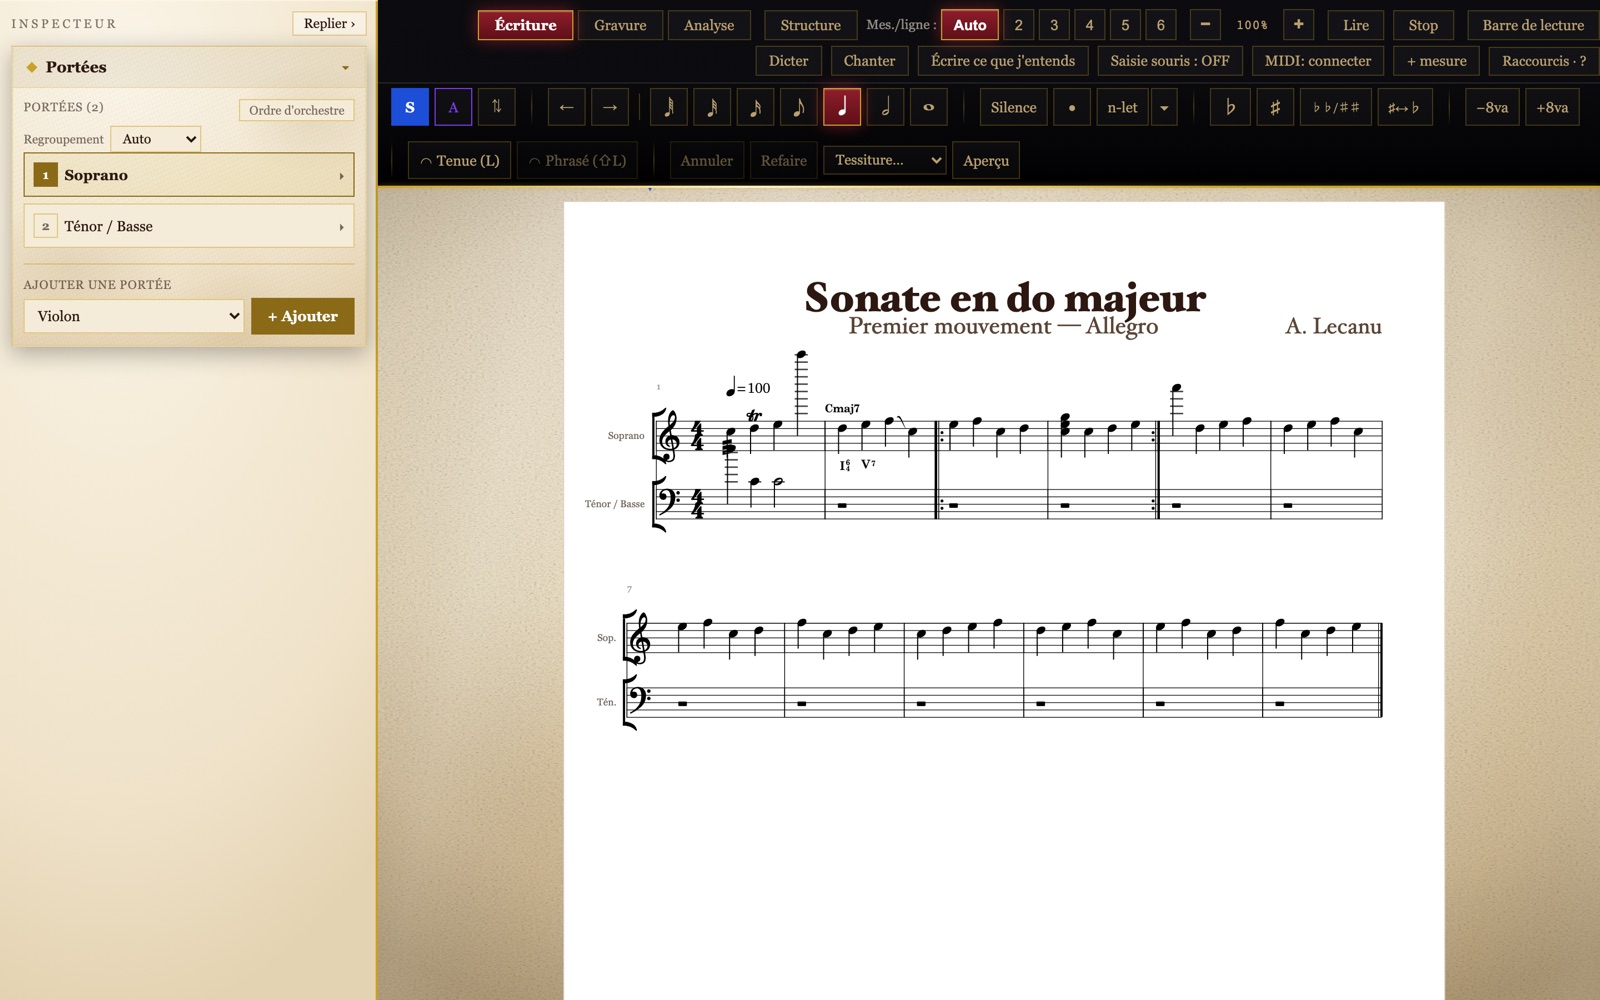Select the 128th-note duration (first note icon)

coord(669,107)
